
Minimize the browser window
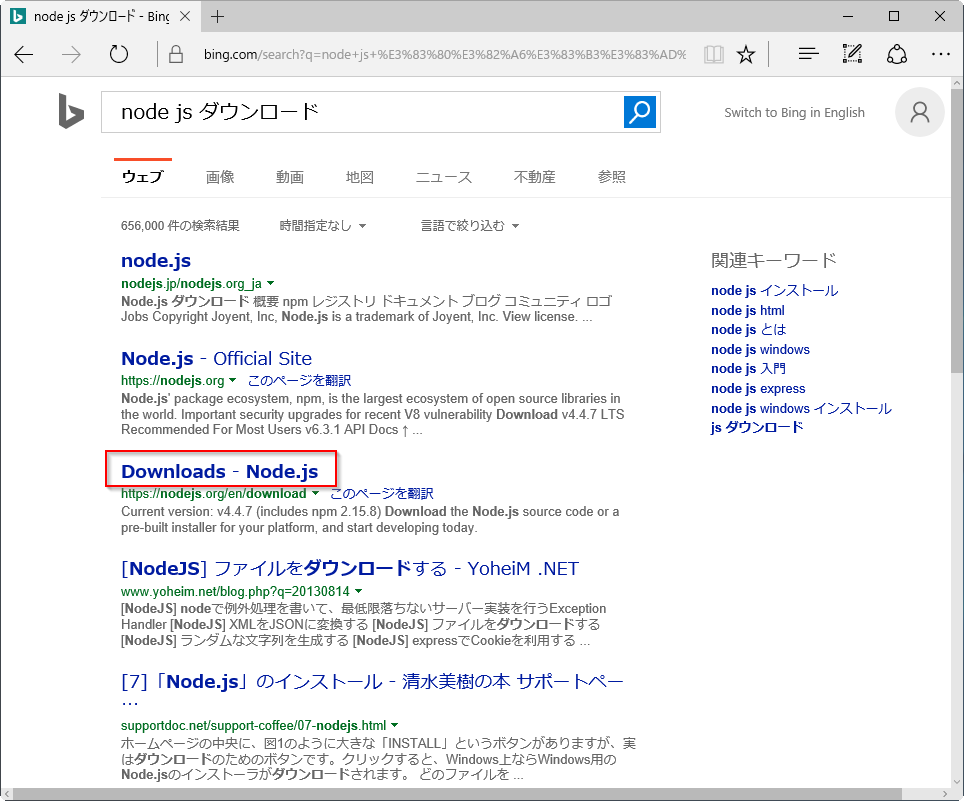[x=848, y=17]
